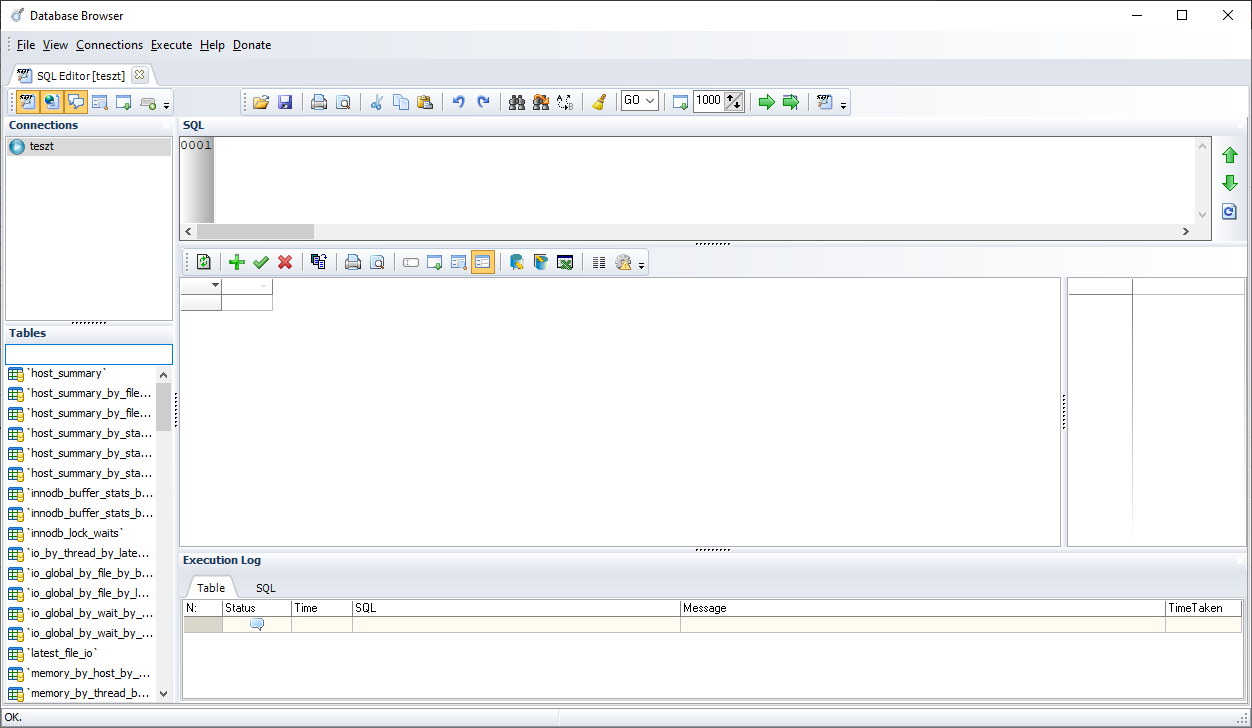This screenshot has height=728, width=1252.
Task: Click the Find binoculars icon
Action: pyautogui.click(x=517, y=102)
